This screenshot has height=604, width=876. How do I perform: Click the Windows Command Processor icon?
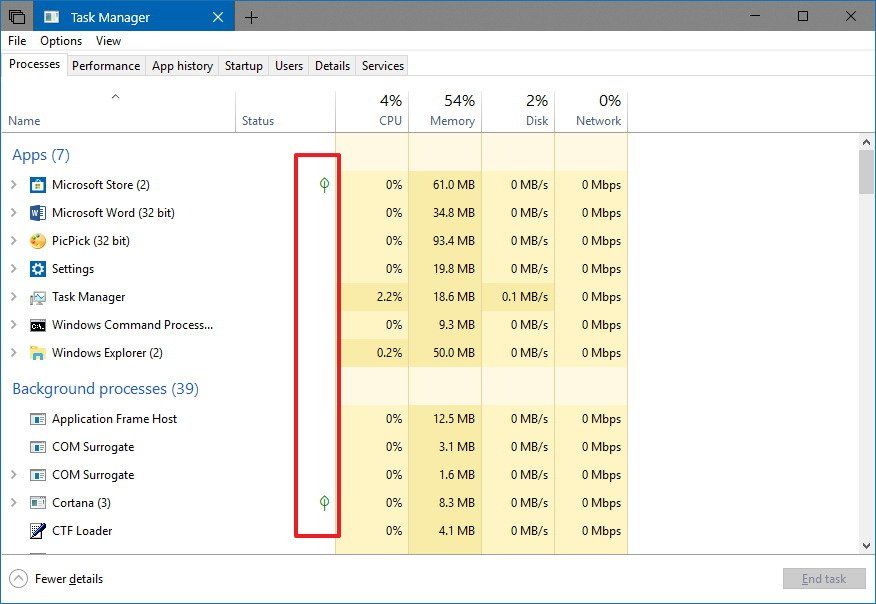pos(37,325)
